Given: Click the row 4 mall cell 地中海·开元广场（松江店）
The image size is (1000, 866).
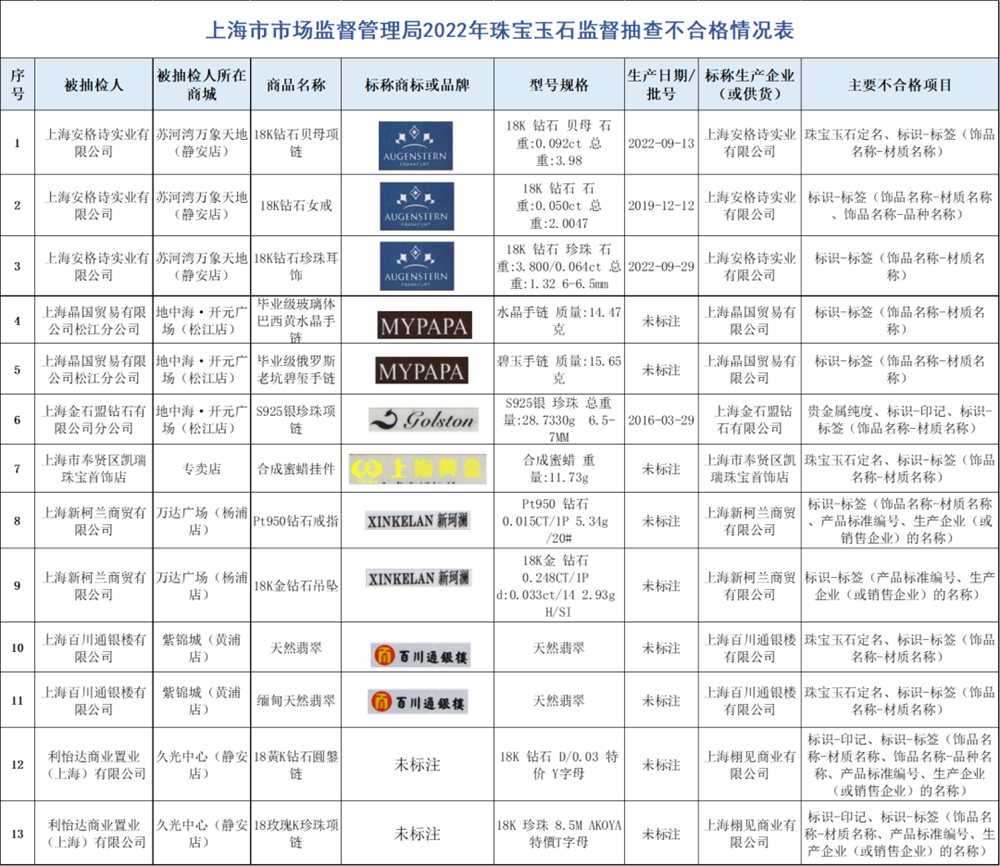Looking at the screenshot, I should tap(202, 321).
